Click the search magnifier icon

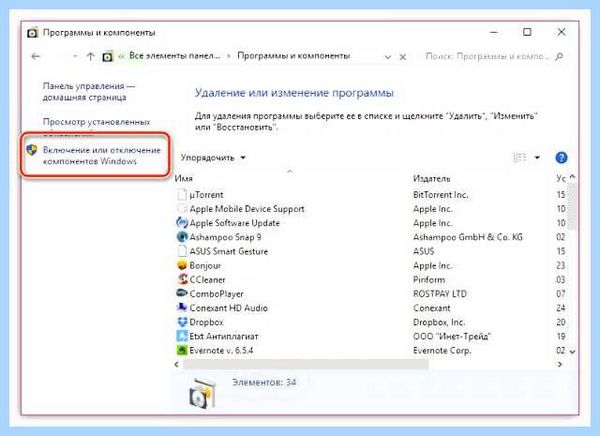(x=559, y=56)
